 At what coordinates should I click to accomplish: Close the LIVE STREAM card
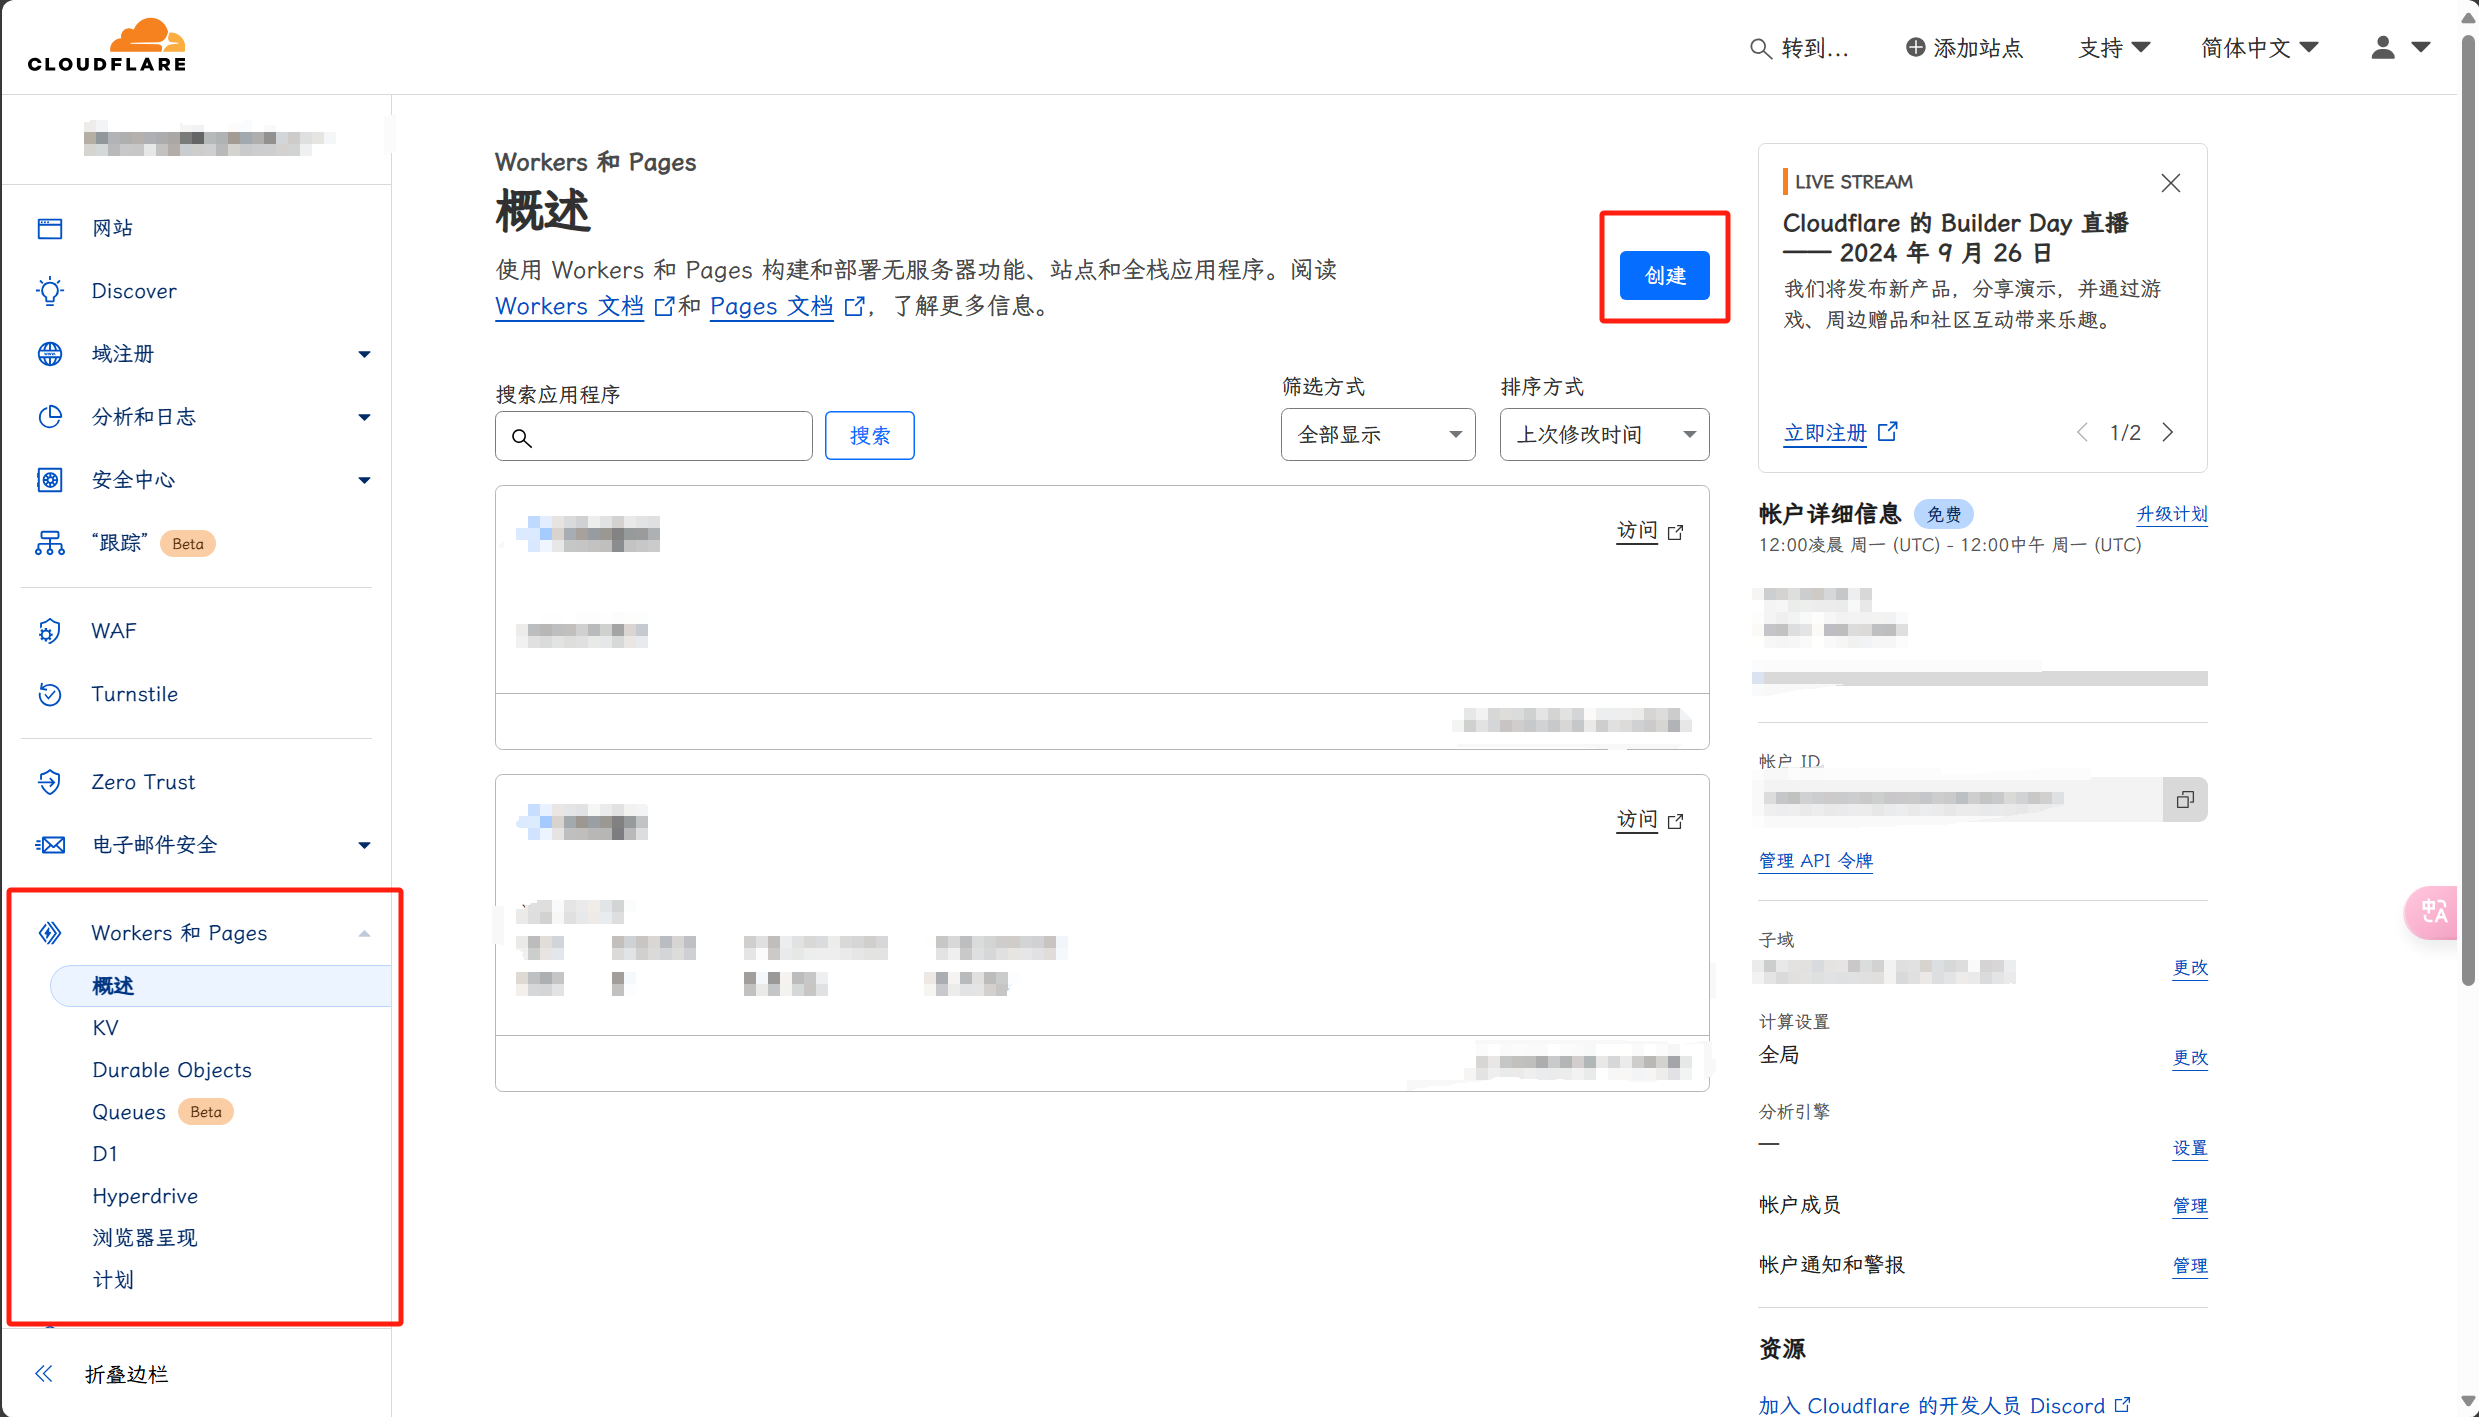[2170, 183]
